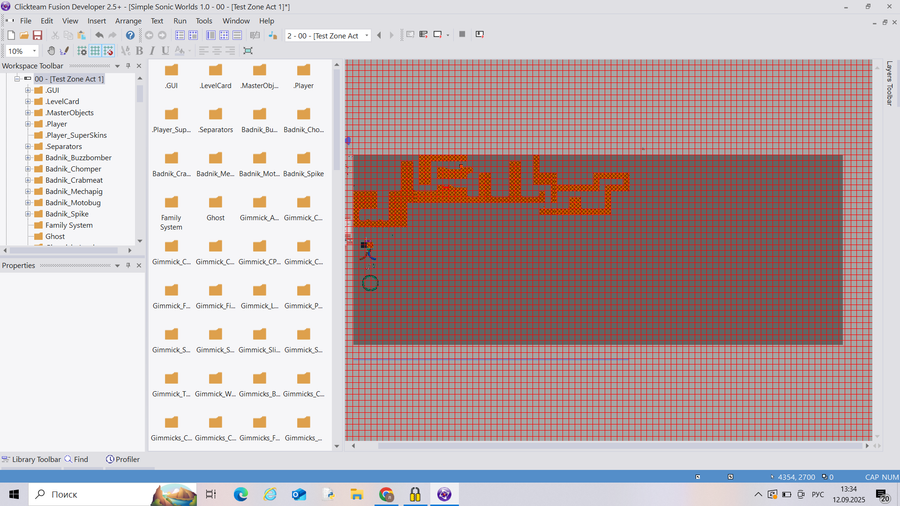Run the project icon

pyautogui.click(x=410, y=34)
